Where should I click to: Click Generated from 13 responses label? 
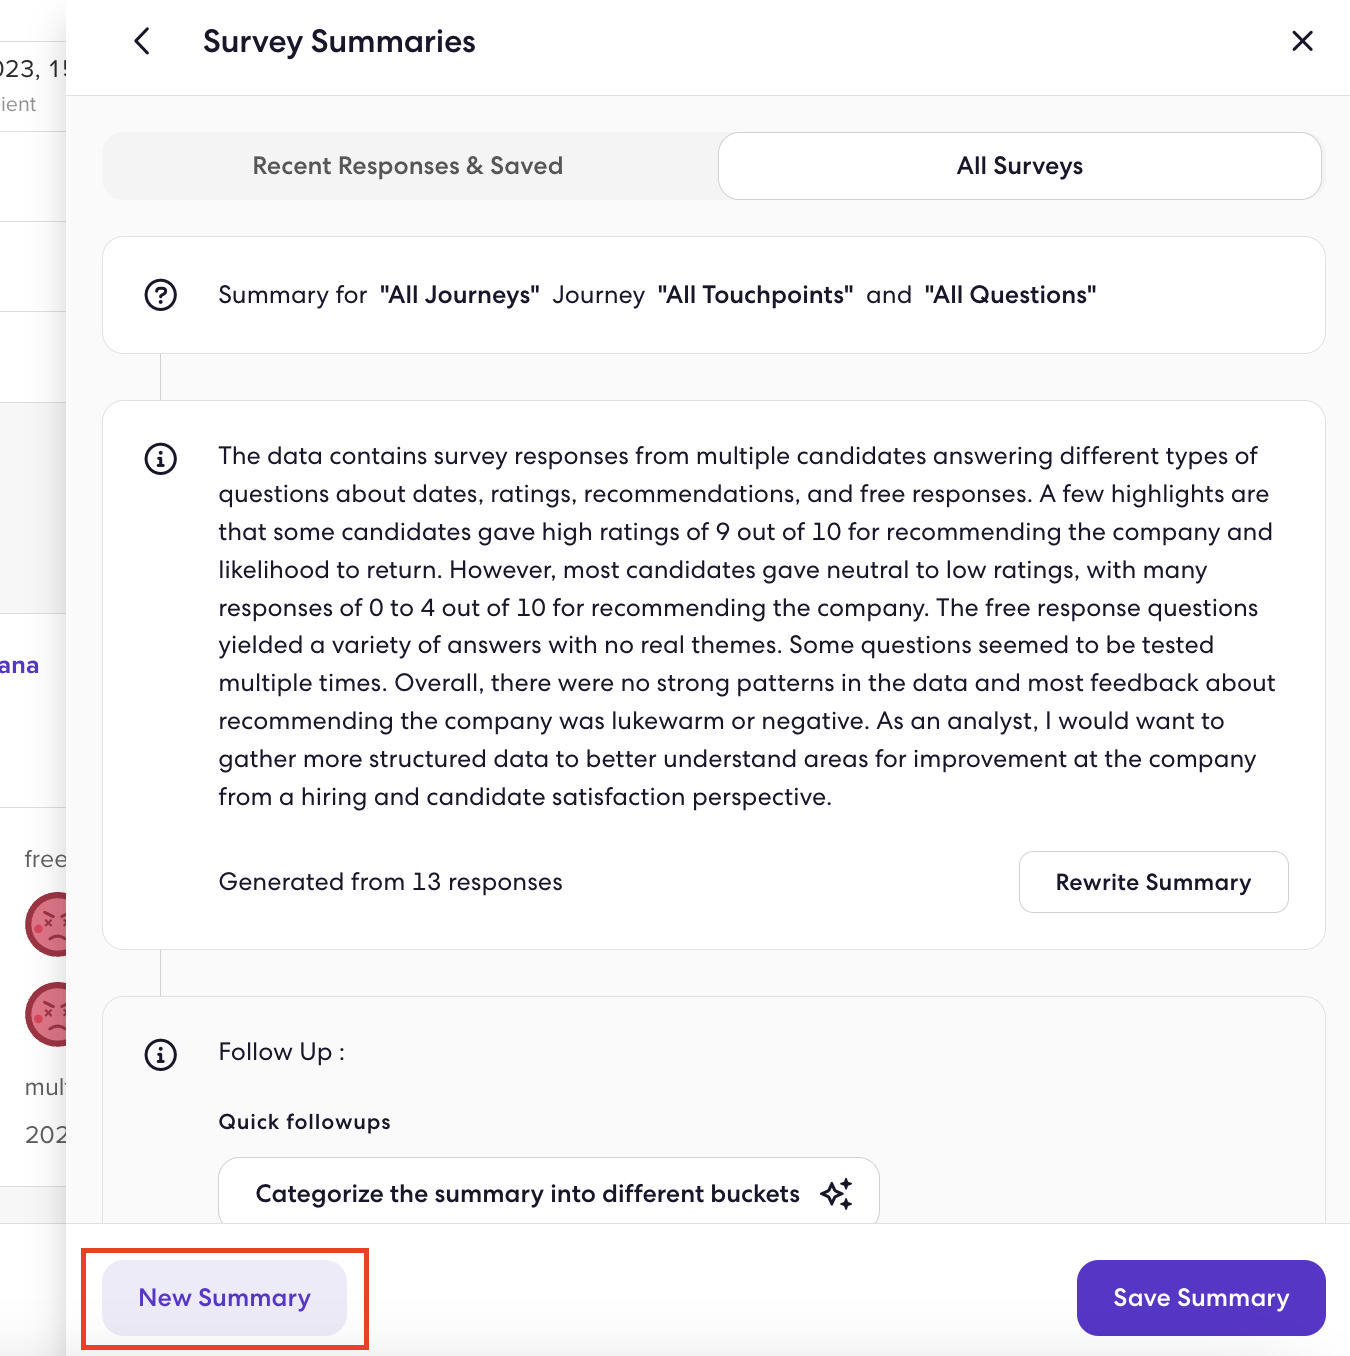[x=391, y=882]
